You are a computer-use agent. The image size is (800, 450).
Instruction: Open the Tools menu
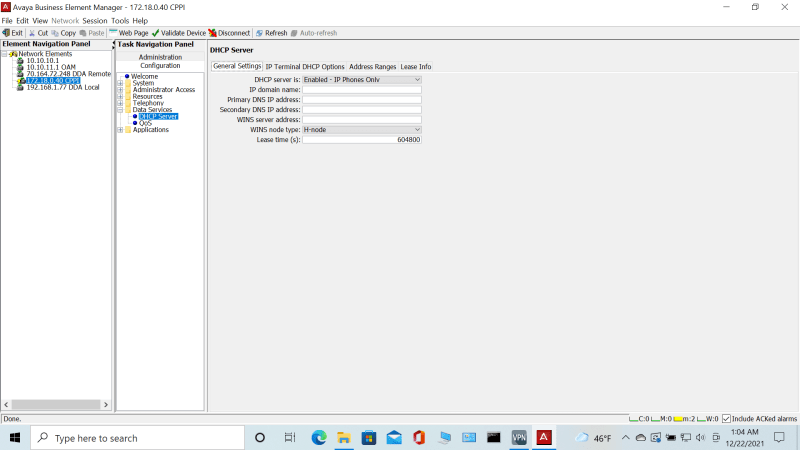click(120, 21)
